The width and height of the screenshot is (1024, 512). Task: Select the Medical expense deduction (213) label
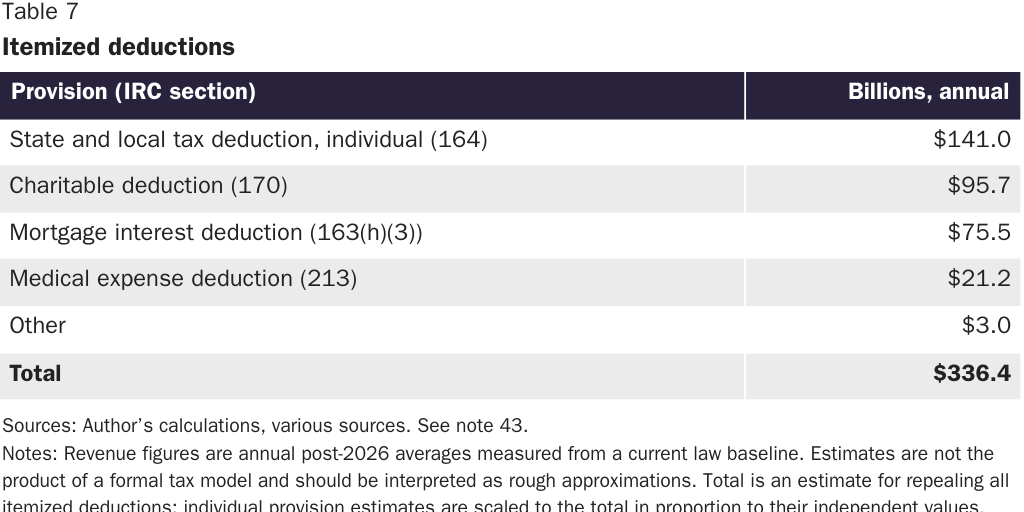183,279
